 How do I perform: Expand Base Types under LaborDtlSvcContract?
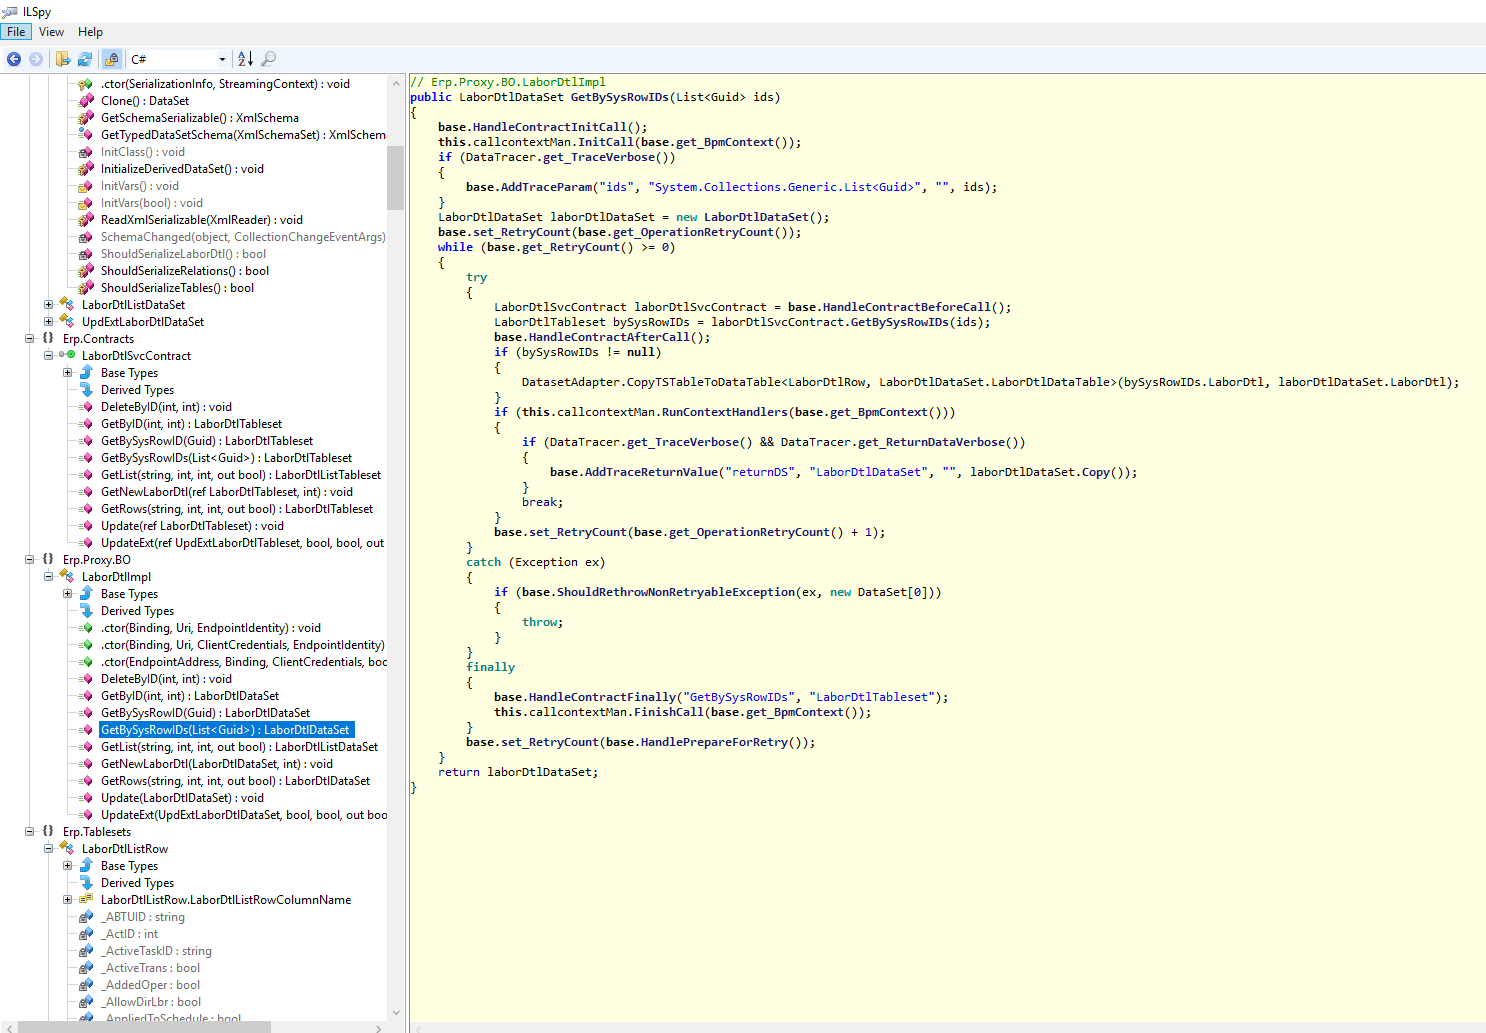tap(68, 373)
